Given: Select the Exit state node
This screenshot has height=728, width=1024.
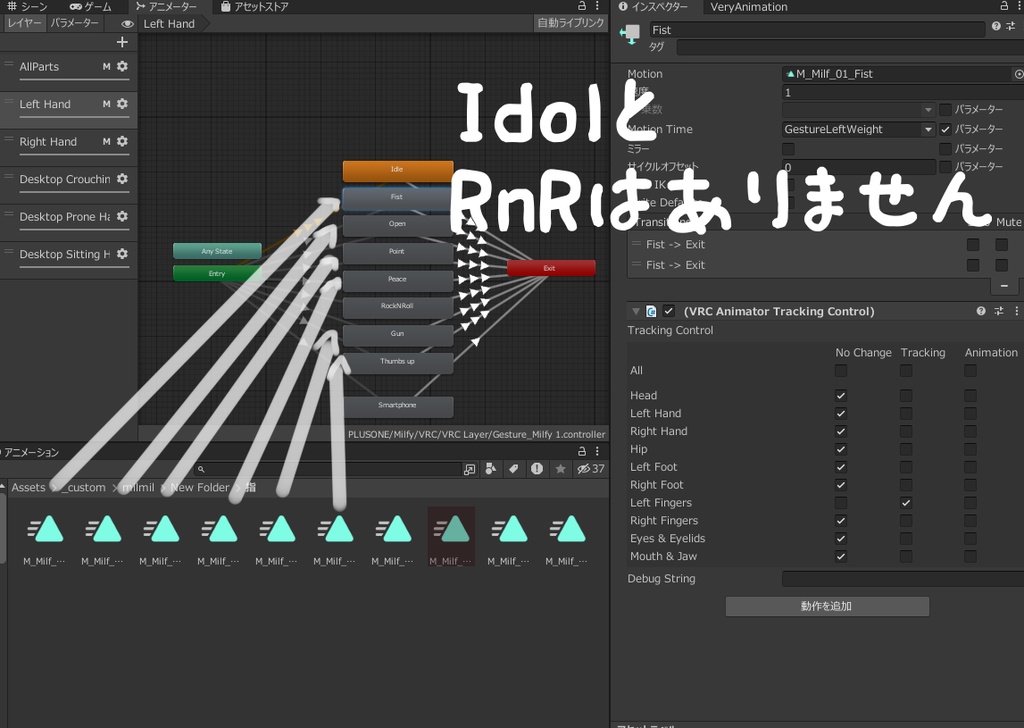Looking at the screenshot, I should (x=551, y=268).
